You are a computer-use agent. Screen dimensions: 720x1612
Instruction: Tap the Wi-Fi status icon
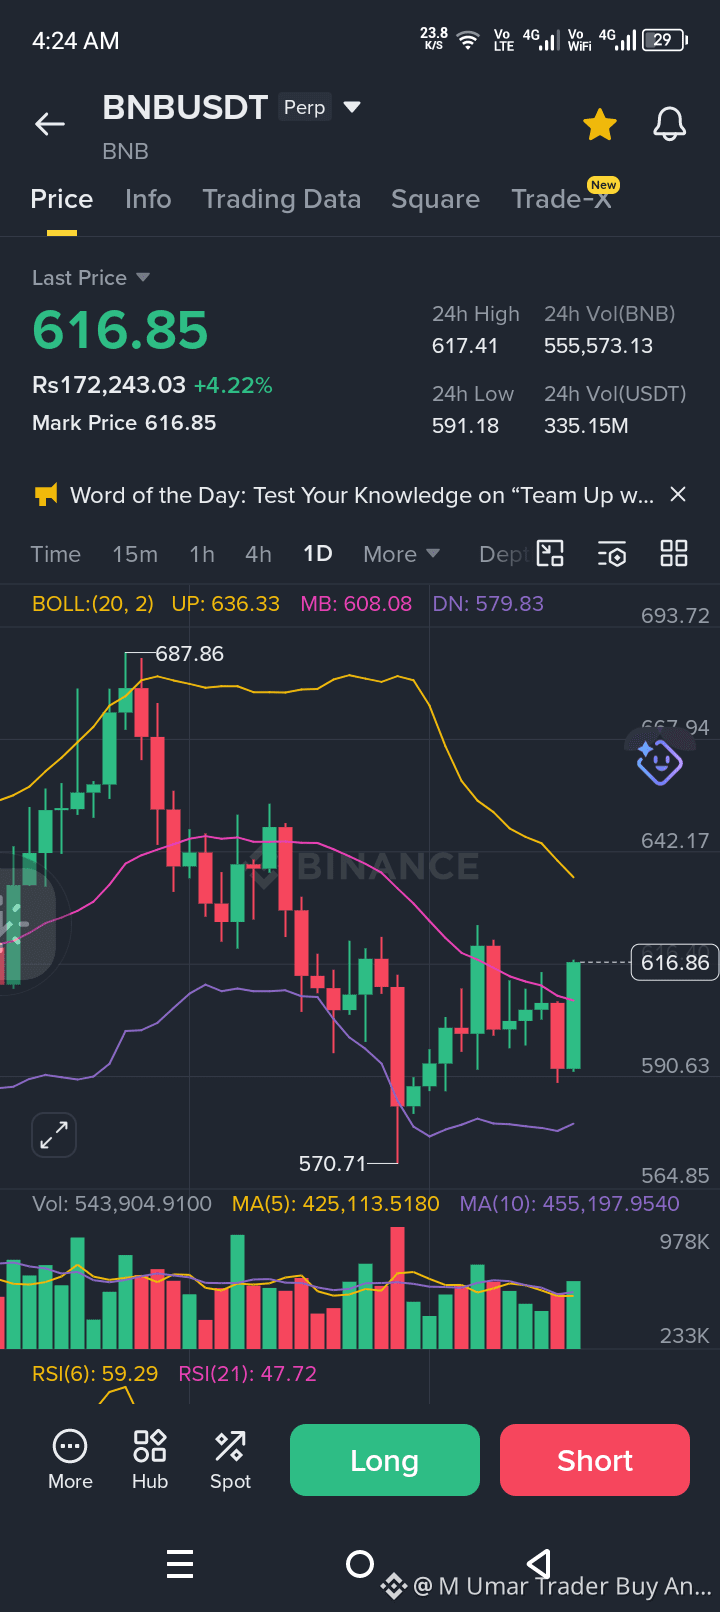click(467, 41)
